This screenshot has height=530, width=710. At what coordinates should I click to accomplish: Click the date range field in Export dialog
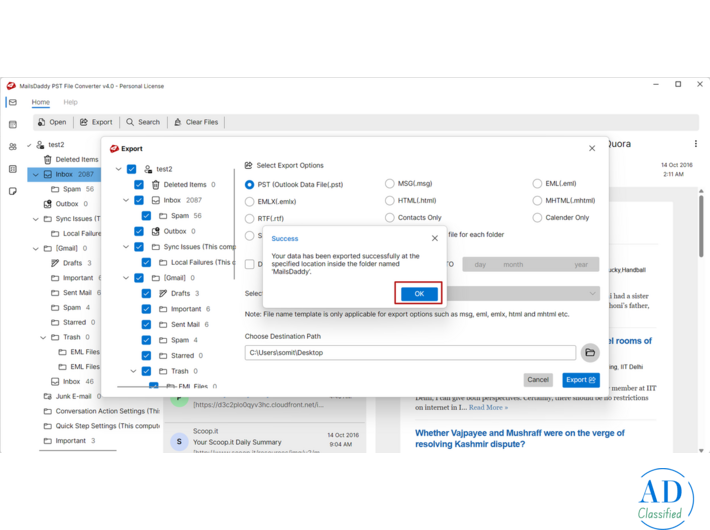pos(531,265)
